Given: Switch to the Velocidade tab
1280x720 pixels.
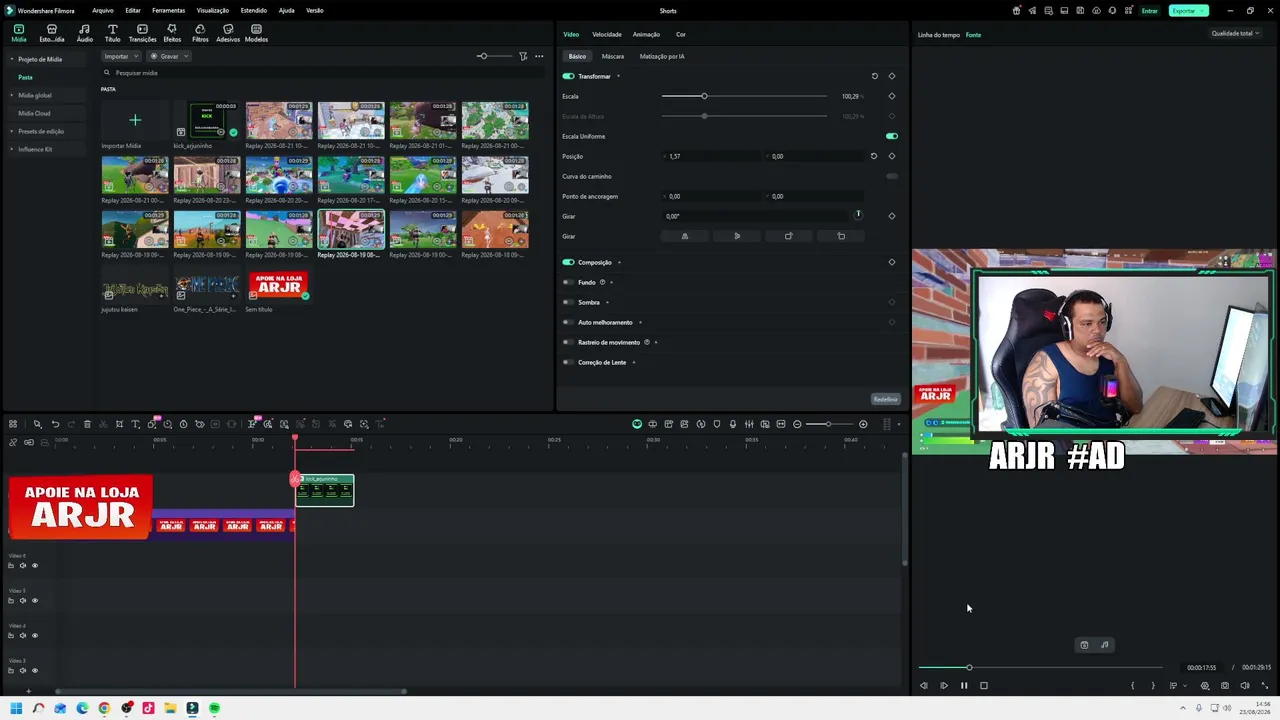Looking at the screenshot, I should [x=607, y=34].
